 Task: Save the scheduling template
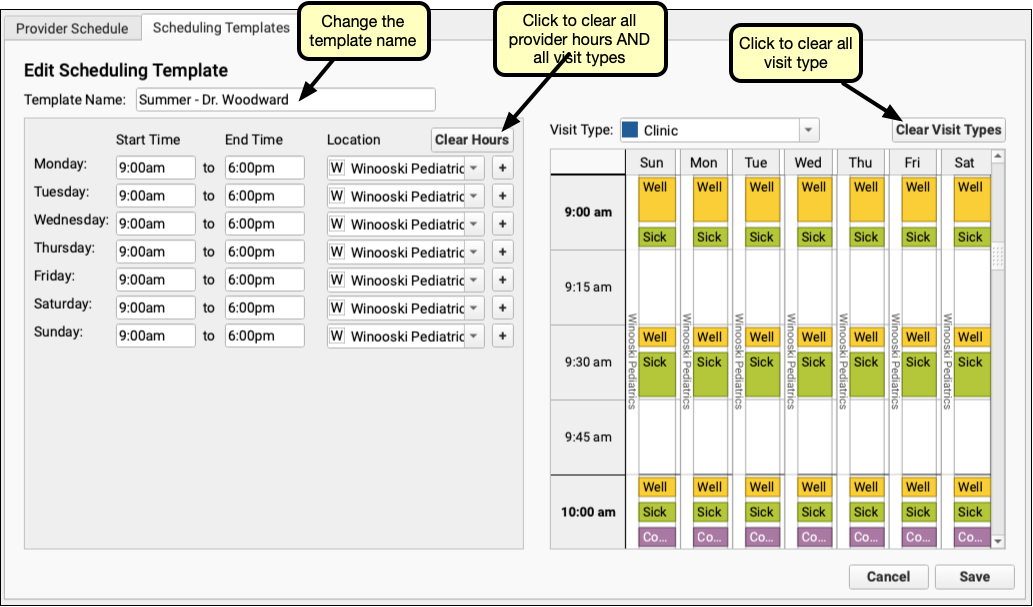(x=974, y=577)
